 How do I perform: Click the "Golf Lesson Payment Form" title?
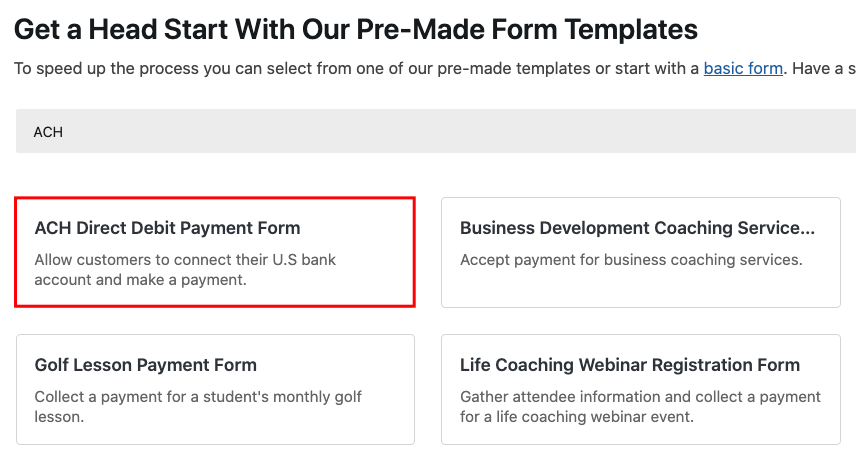(x=146, y=365)
